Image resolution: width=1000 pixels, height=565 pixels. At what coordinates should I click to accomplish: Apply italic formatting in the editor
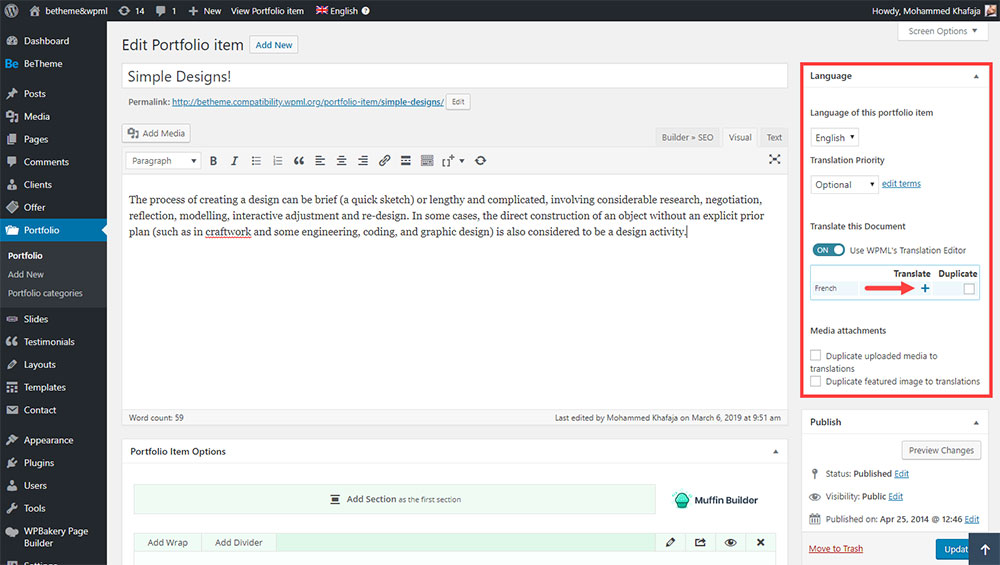(235, 161)
